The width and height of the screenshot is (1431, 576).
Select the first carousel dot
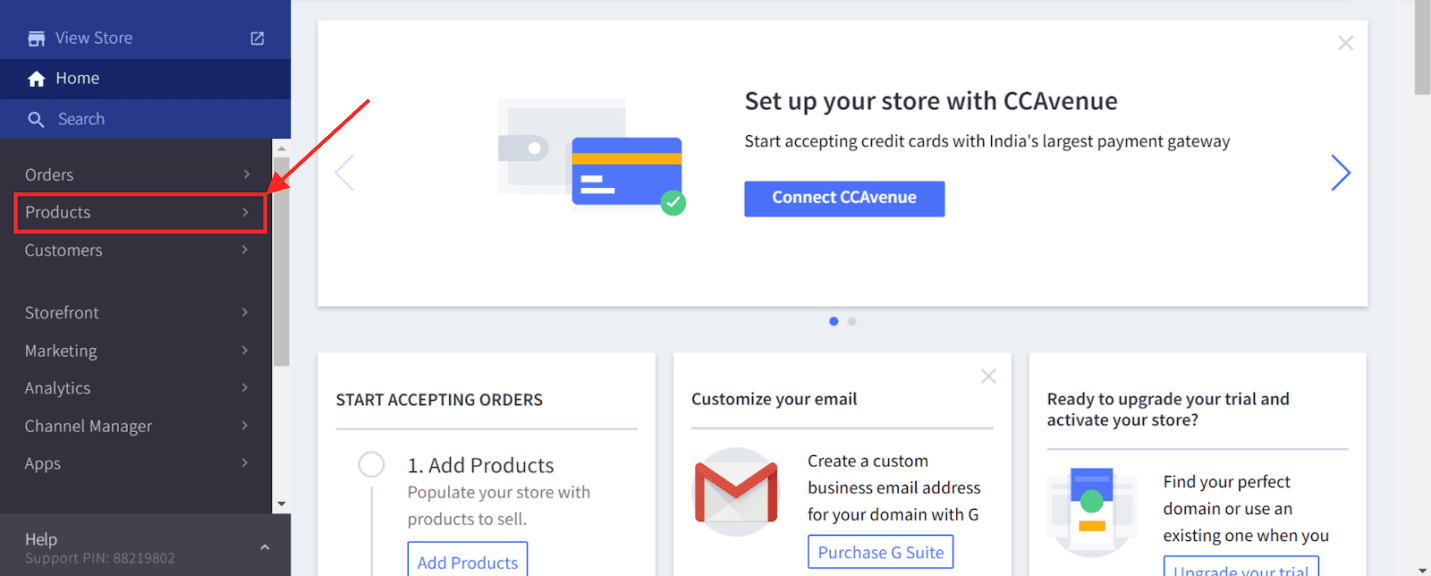click(834, 321)
